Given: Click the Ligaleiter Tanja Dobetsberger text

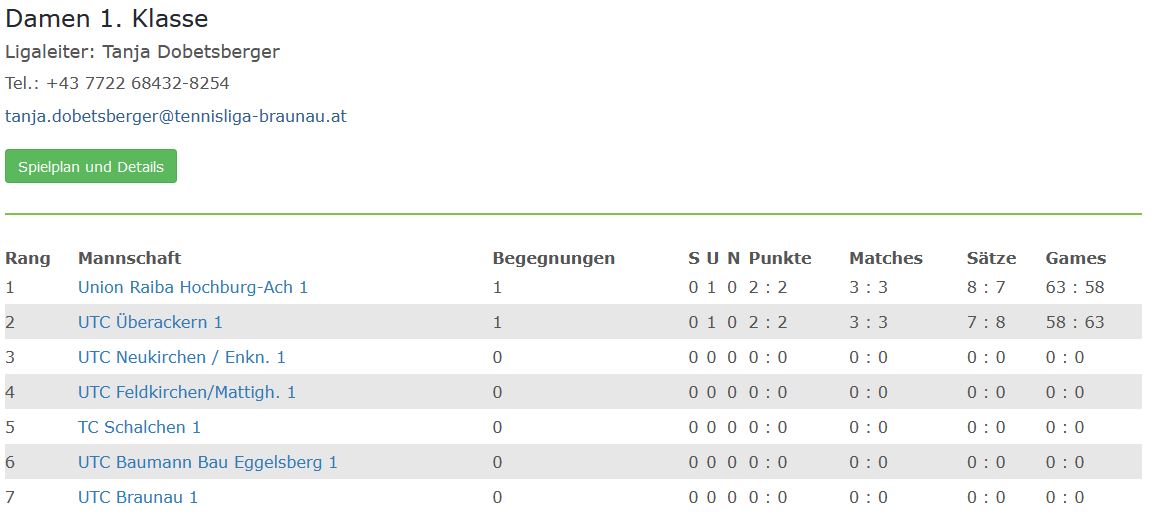Looking at the screenshot, I should pos(142,52).
